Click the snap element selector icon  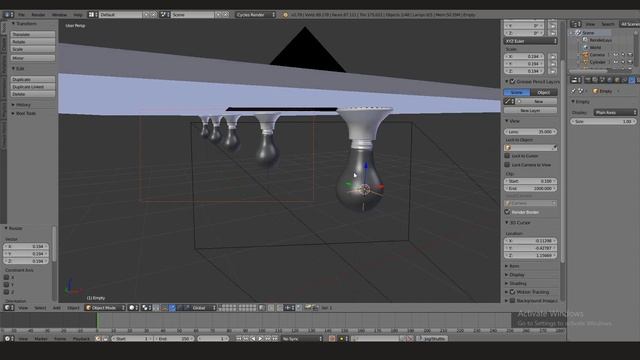coord(289,308)
